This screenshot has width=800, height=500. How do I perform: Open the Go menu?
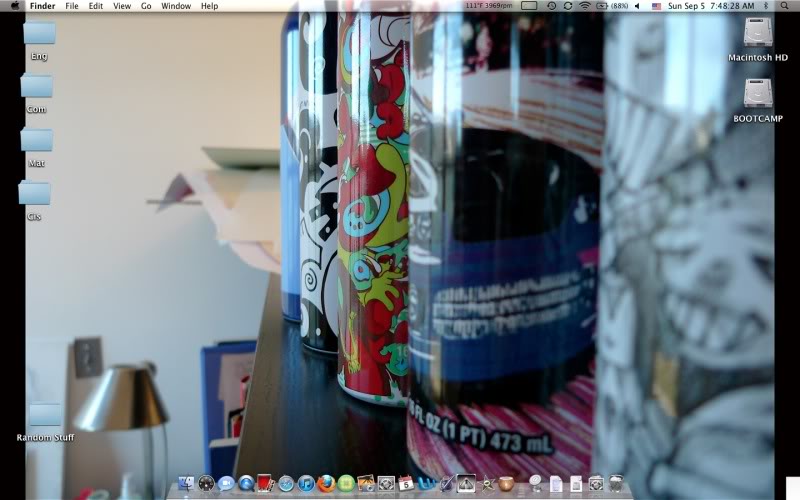pyautogui.click(x=146, y=6)
